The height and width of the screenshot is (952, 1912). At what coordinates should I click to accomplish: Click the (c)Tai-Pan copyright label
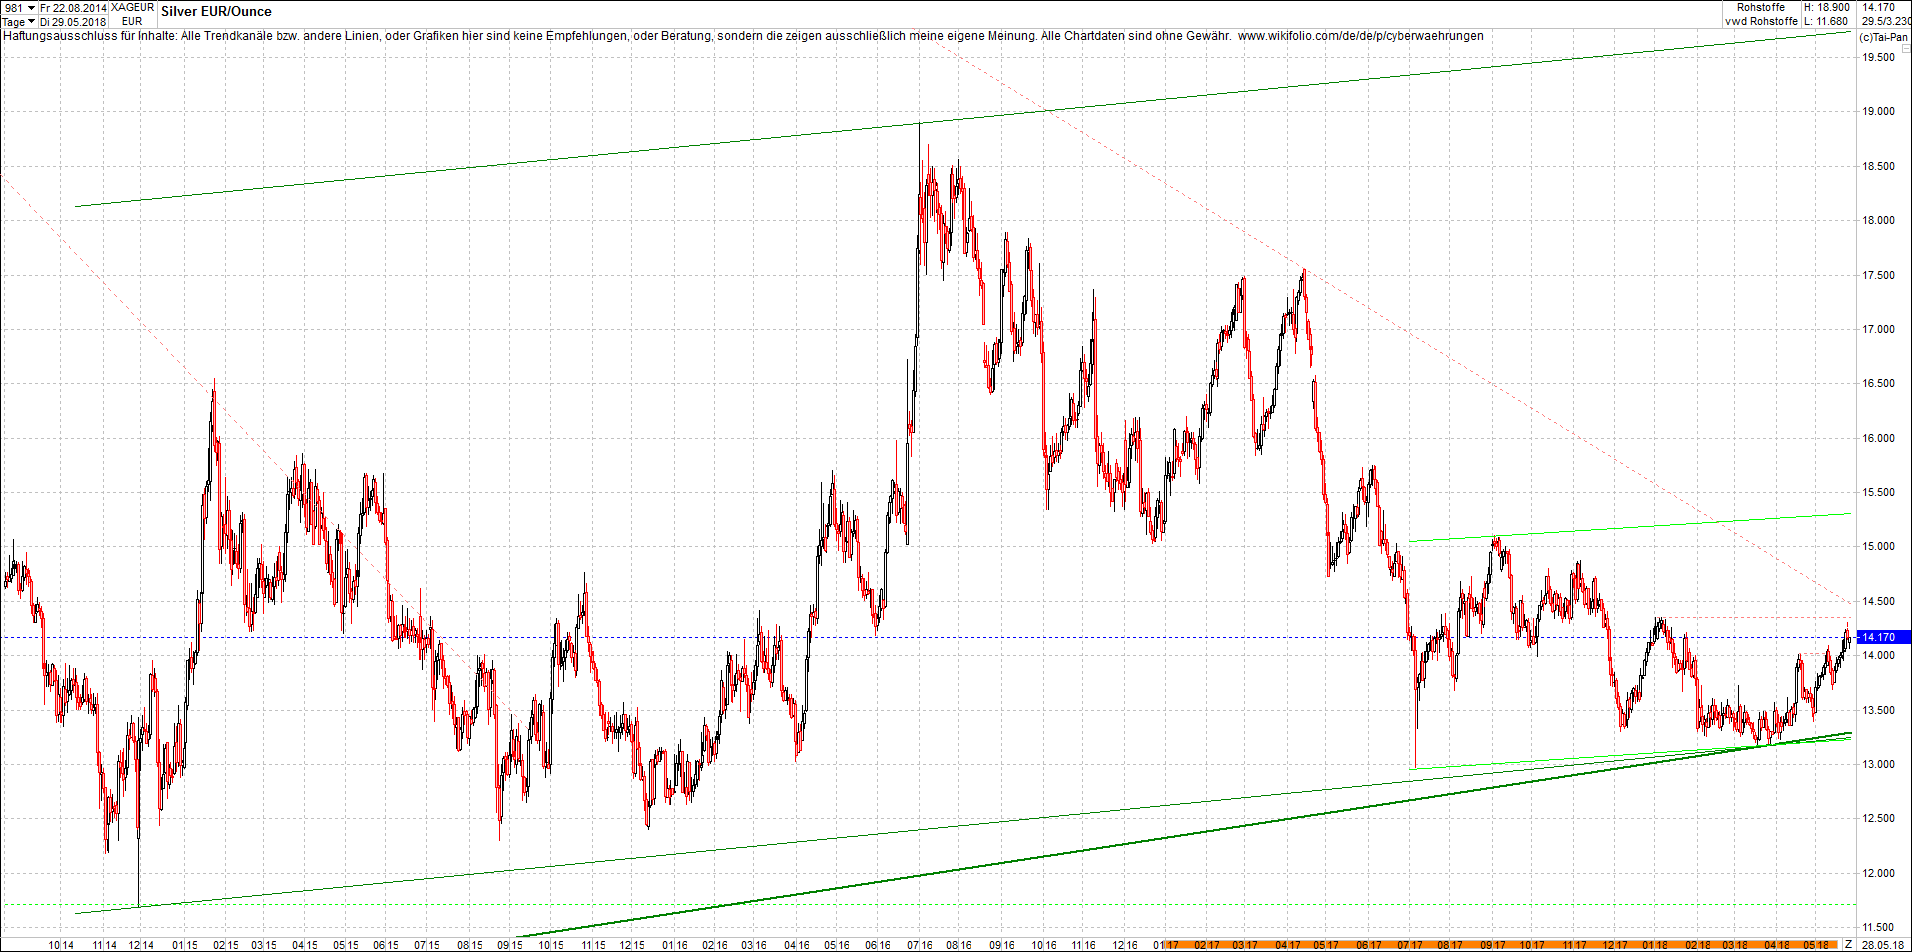coord(1883,37)
